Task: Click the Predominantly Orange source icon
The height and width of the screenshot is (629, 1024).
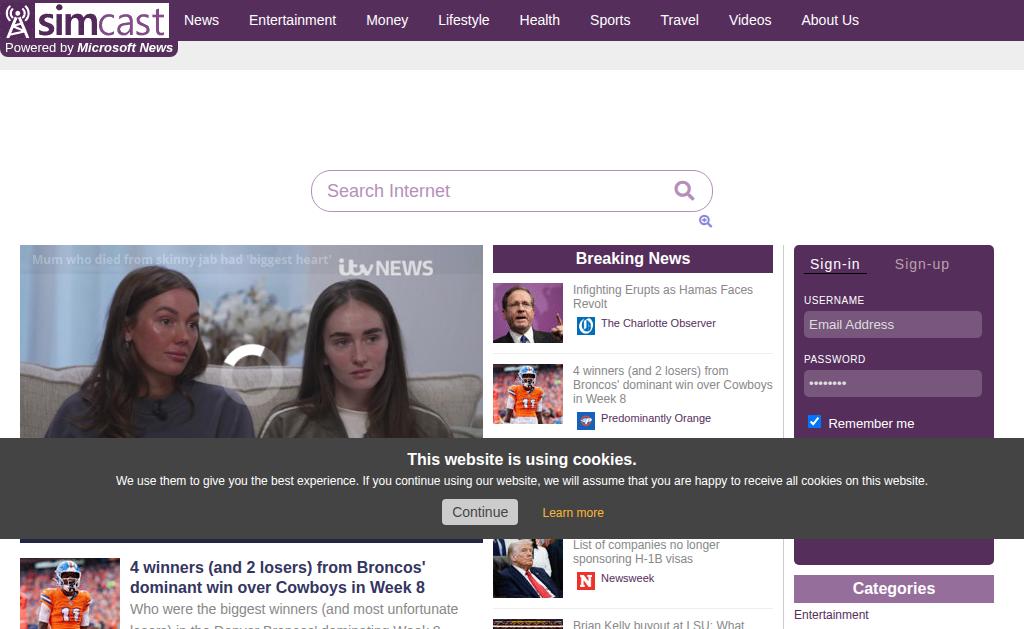Action: coord(585,420)
